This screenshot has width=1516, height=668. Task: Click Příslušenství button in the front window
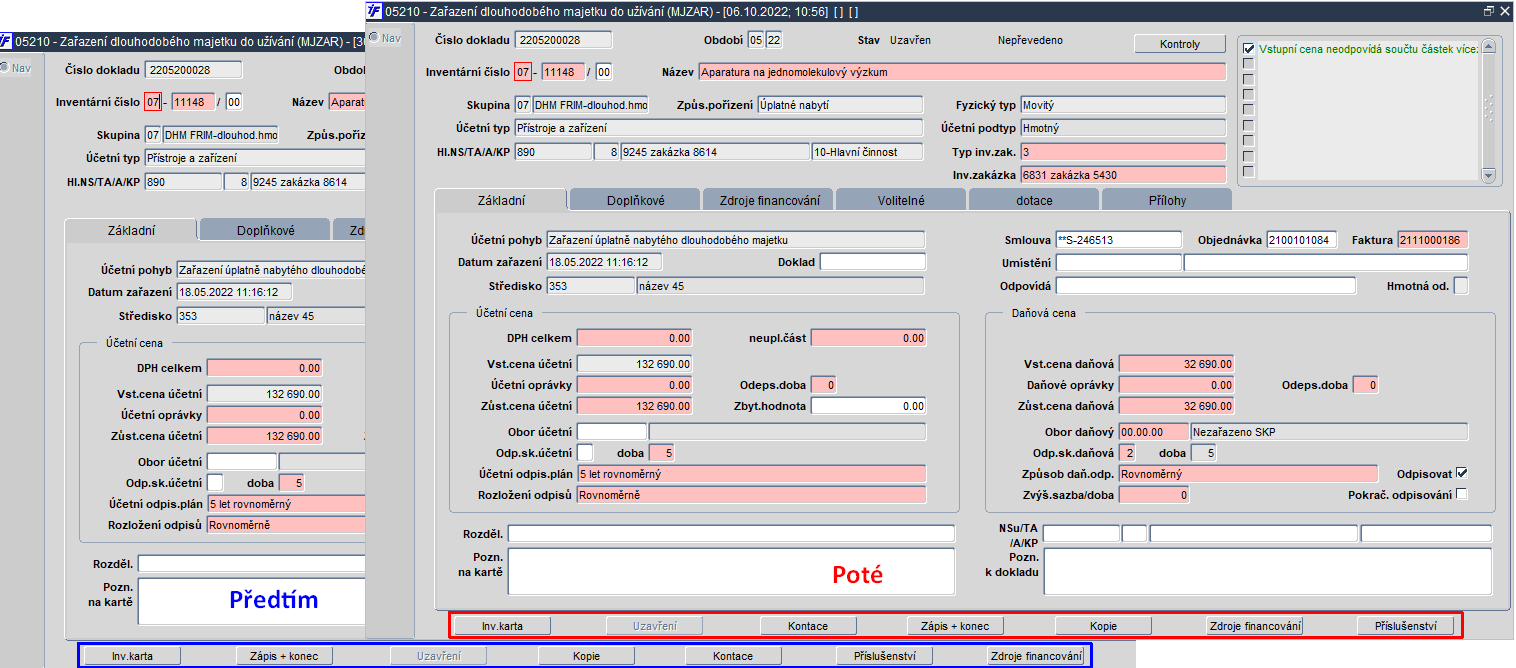click(1406, 626)
